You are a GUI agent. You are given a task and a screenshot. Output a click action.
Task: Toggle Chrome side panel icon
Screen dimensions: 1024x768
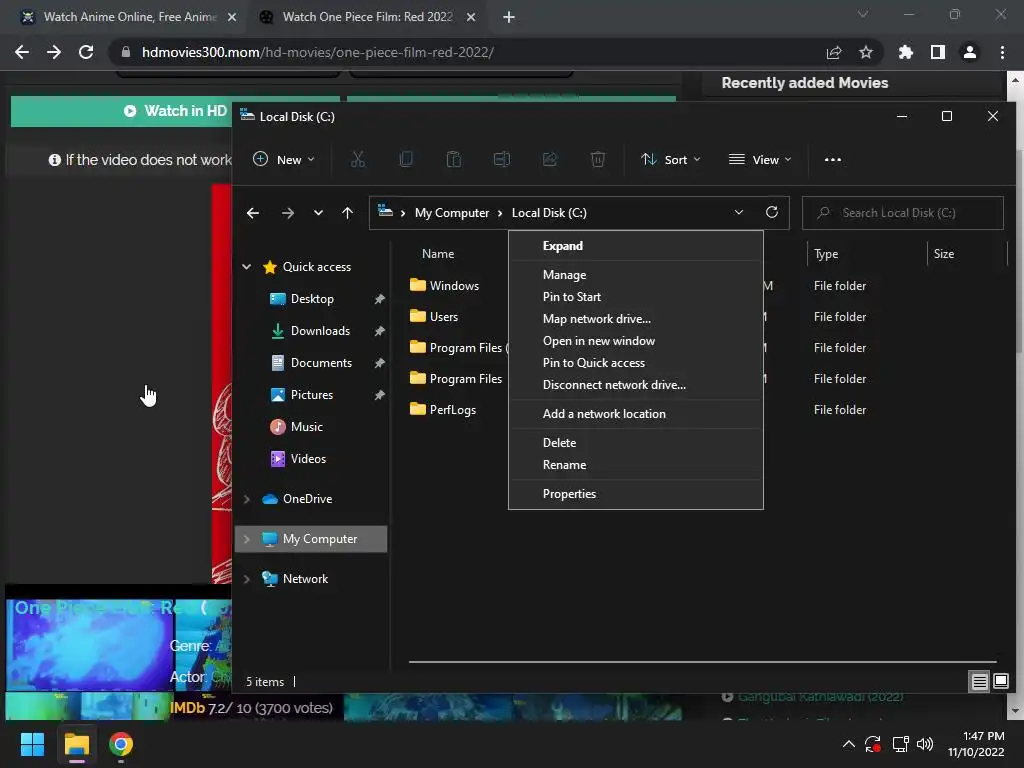(938, 52)
